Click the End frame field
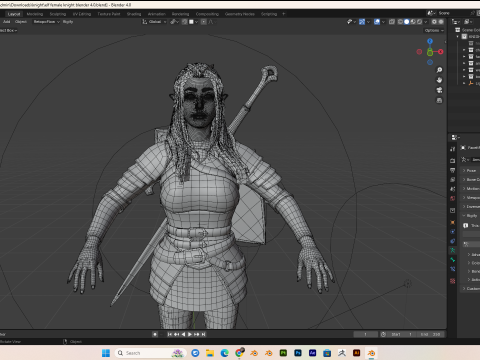 (x=431, y=334)
